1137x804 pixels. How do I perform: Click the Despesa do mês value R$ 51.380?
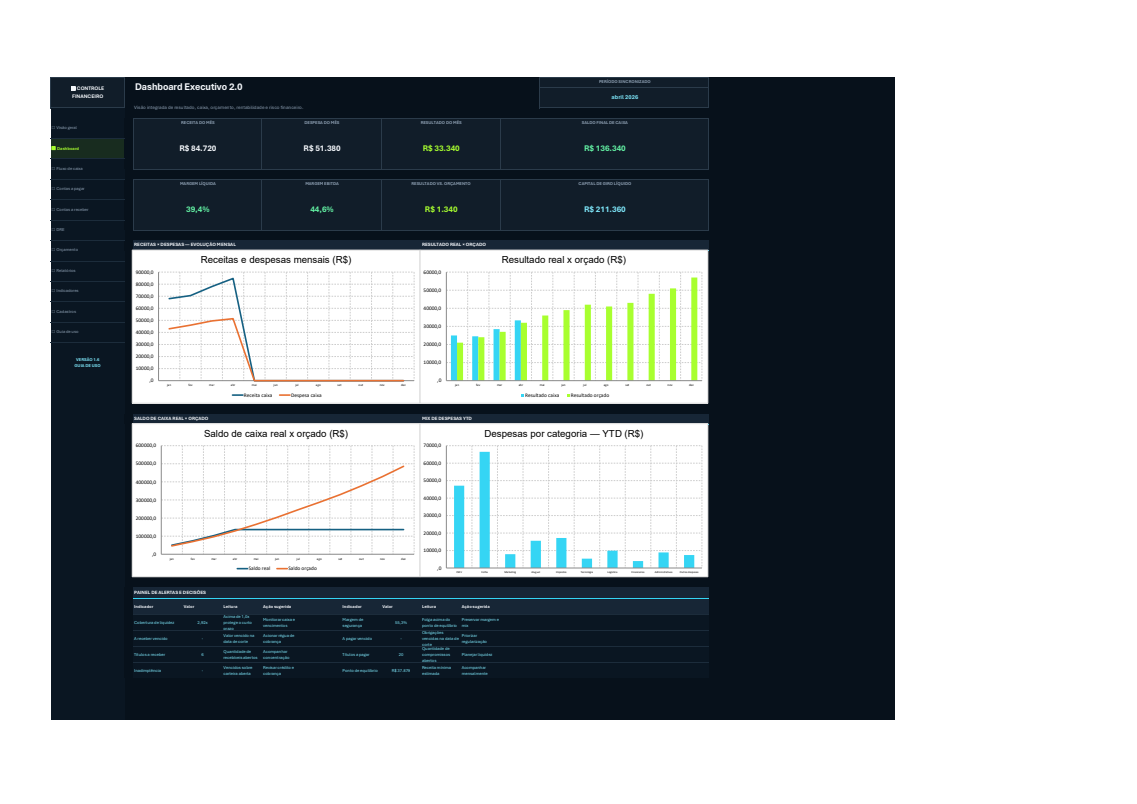[x=322, y=148]
